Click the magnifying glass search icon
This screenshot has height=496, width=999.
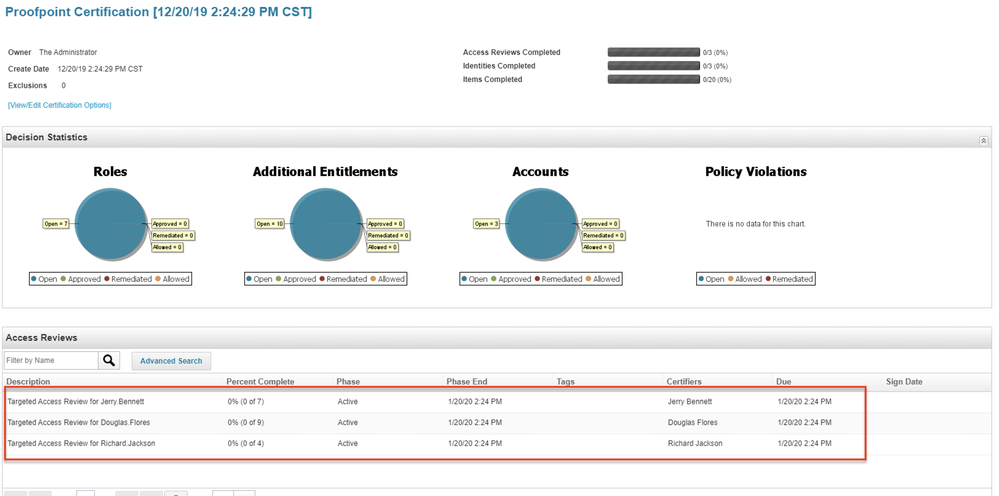pyautogui.click(x=110, y=360)
